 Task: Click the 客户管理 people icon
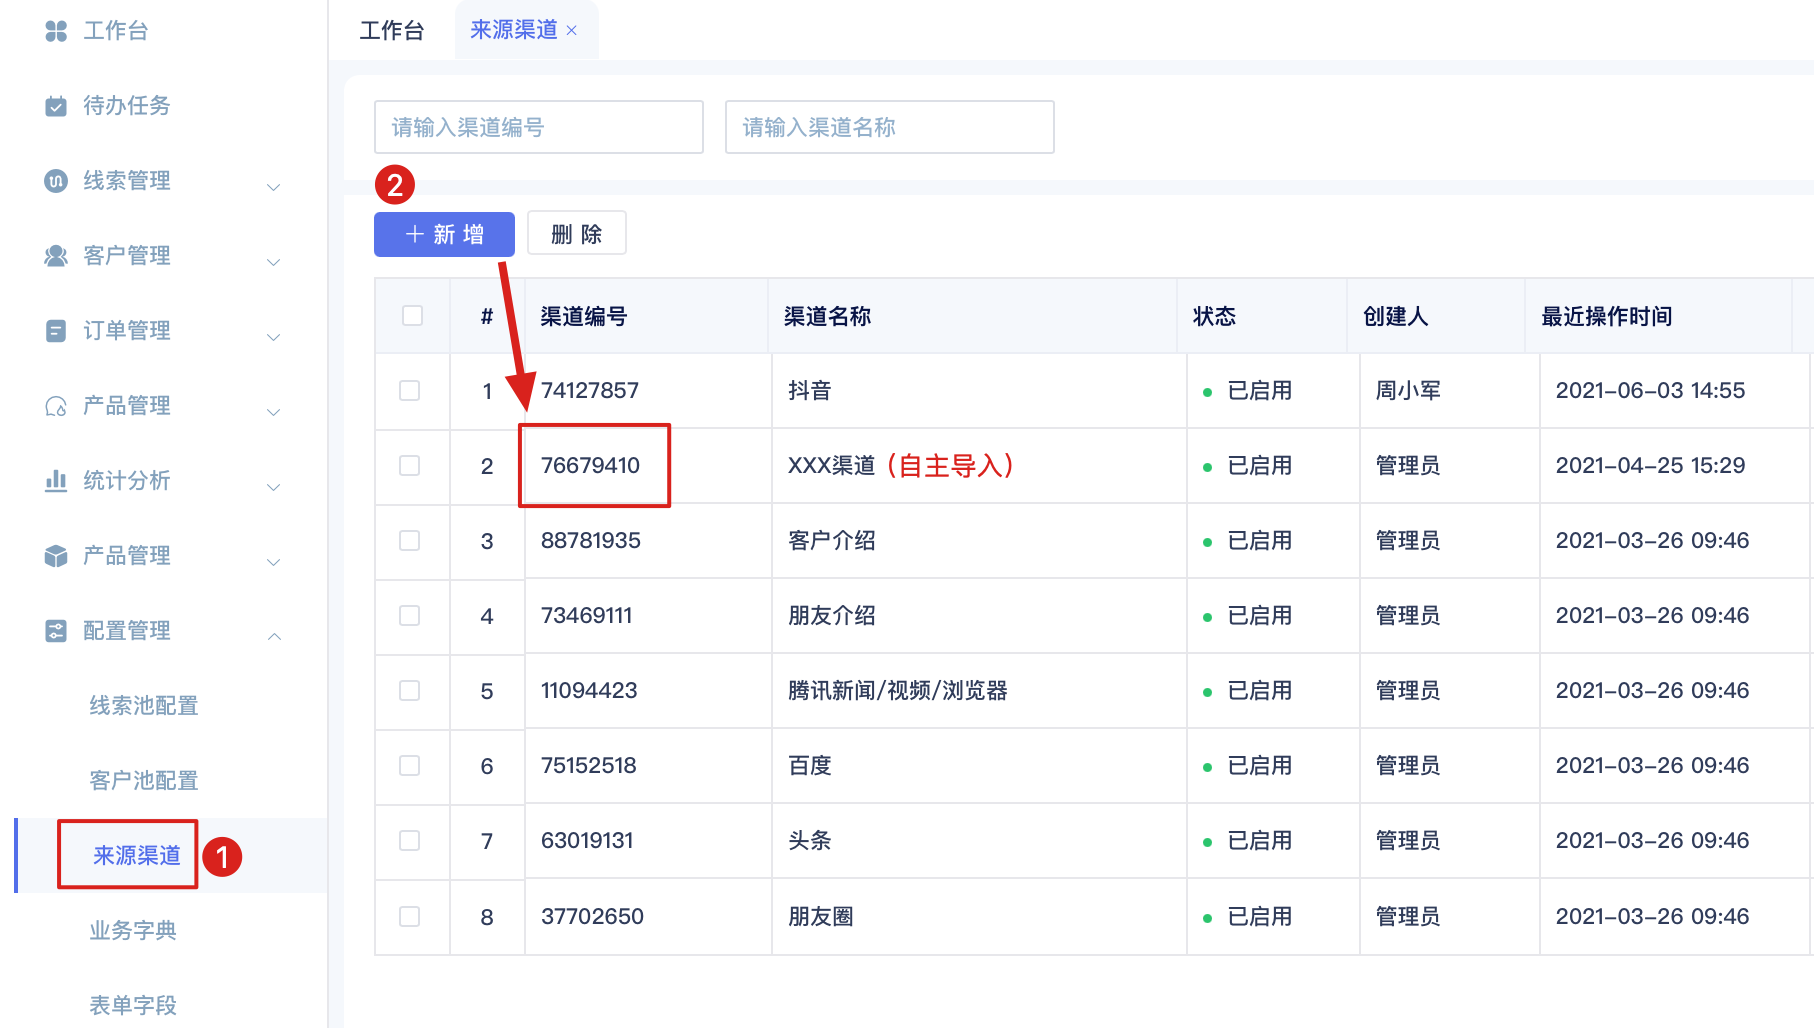pos(56,256)
